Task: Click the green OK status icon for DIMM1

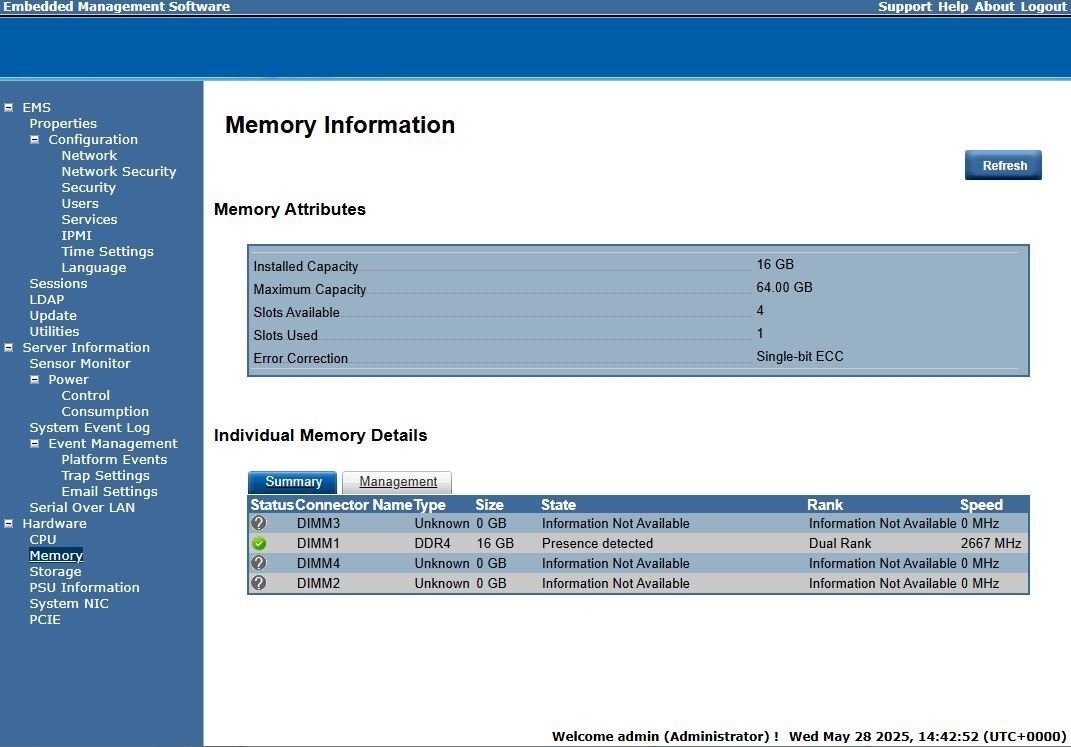Action: pos(259,544)
